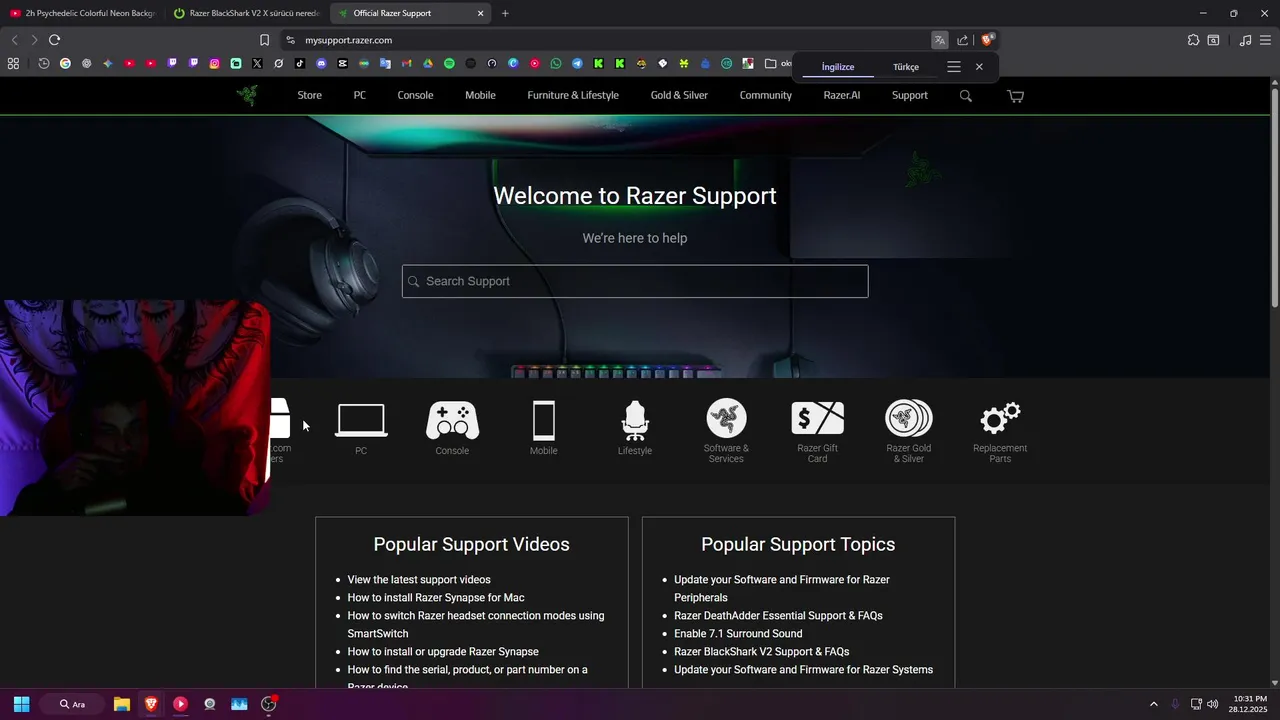This screenshot has height=720, width=1280.
Task: Open the Furniture & Lifestyle nav menu
Action: click(573, 95)
